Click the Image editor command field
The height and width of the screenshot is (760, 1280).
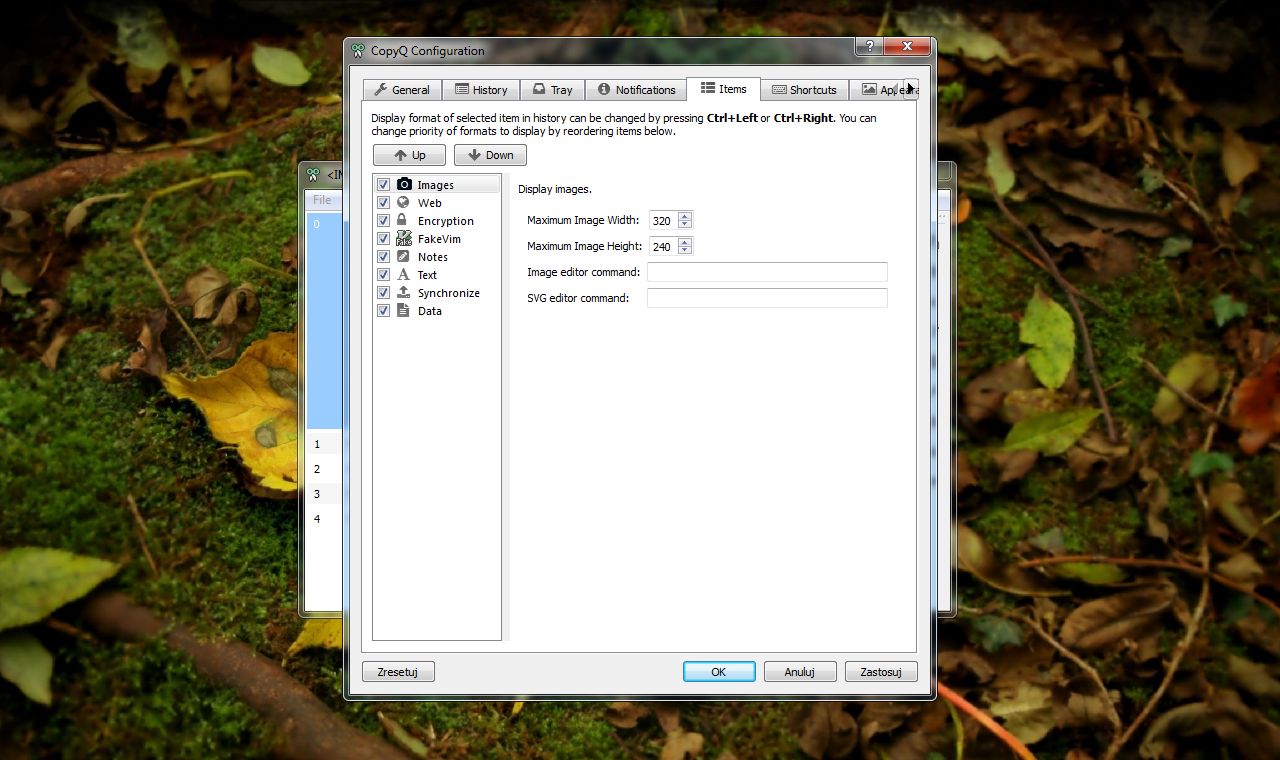click(767, 272)
